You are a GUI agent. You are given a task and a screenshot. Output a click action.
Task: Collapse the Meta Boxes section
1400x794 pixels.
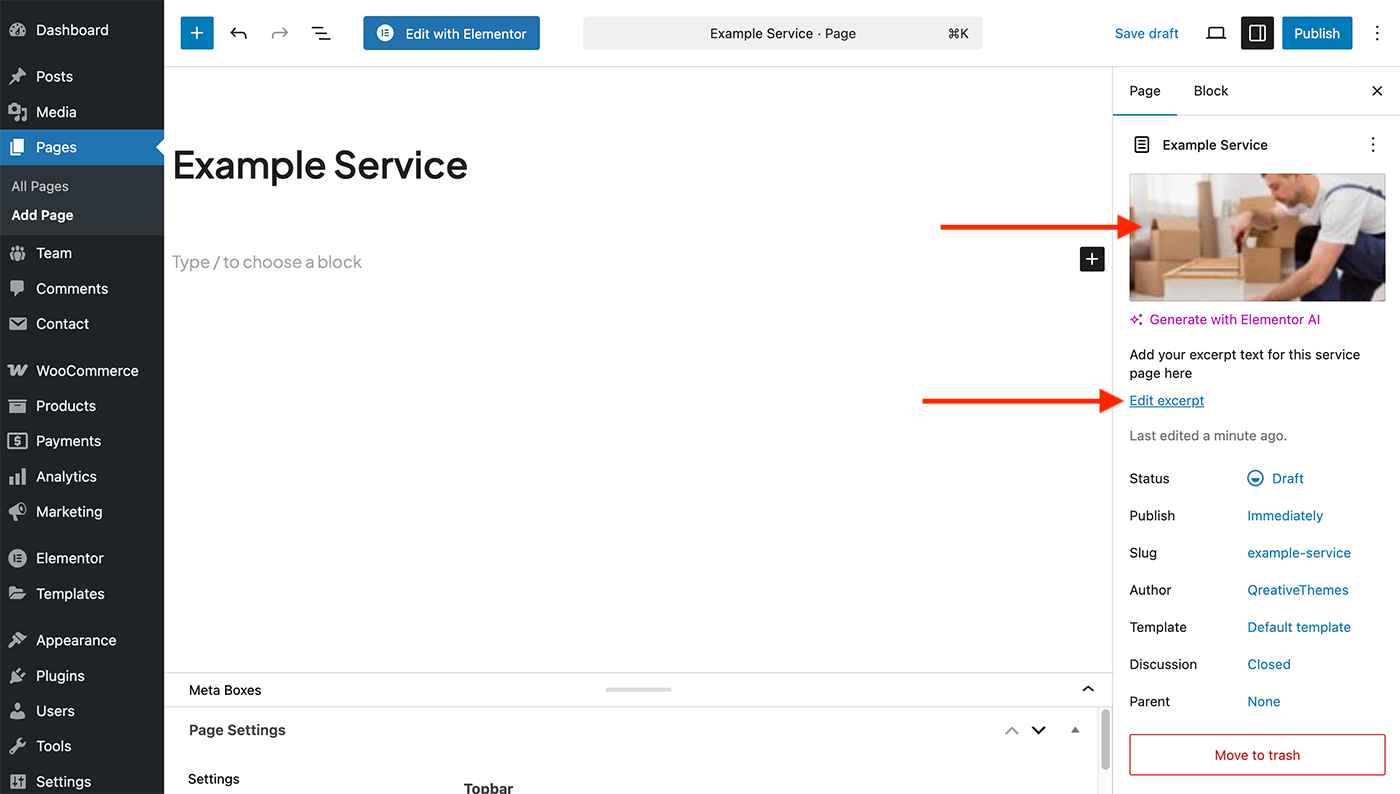click(x=1088, y=689)
